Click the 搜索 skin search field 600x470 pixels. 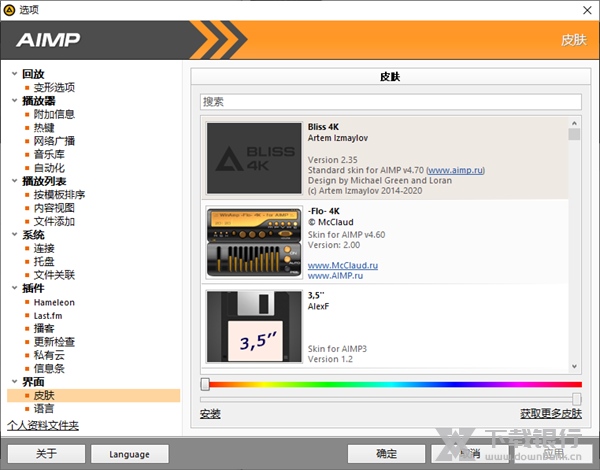[390, 101]
